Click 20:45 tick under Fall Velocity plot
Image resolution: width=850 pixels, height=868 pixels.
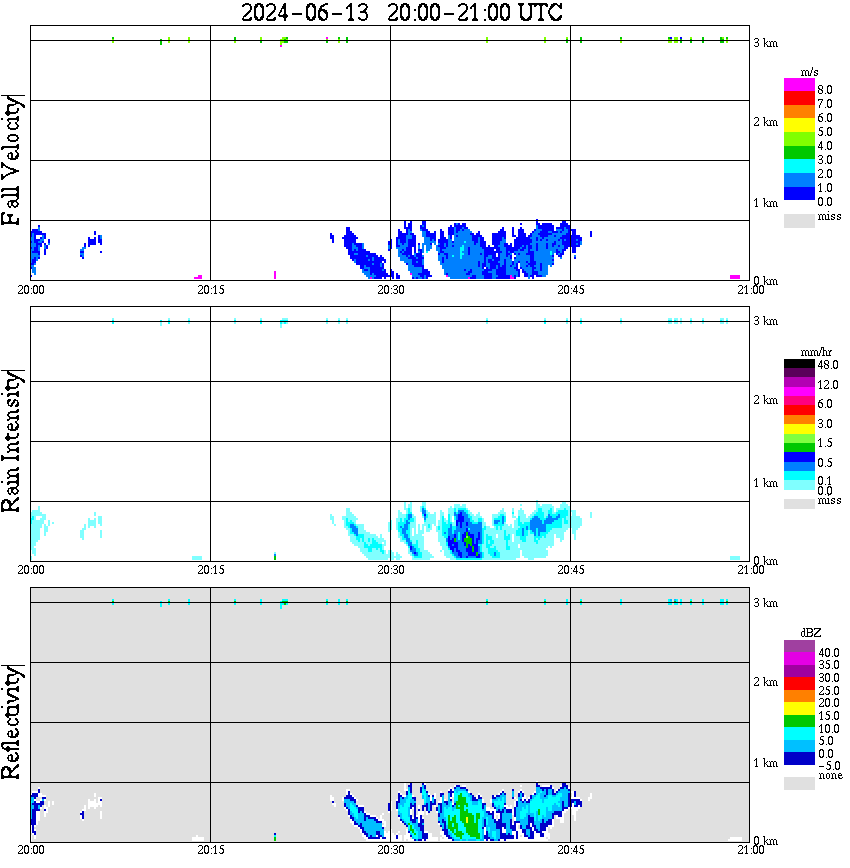(571, 290)
